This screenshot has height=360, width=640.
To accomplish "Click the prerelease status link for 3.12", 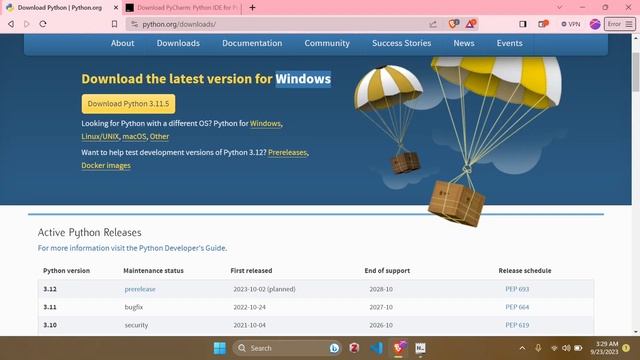I will 140,289.
